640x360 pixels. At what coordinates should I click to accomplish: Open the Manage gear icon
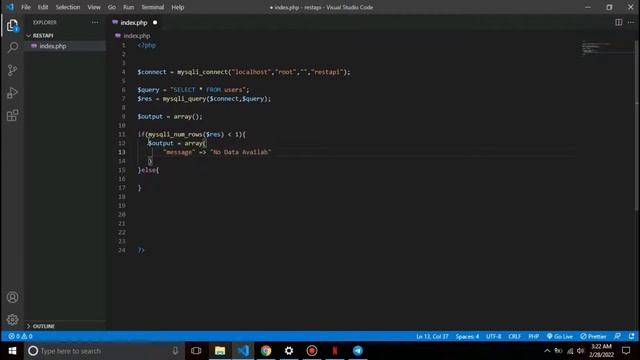click(12, 319)
